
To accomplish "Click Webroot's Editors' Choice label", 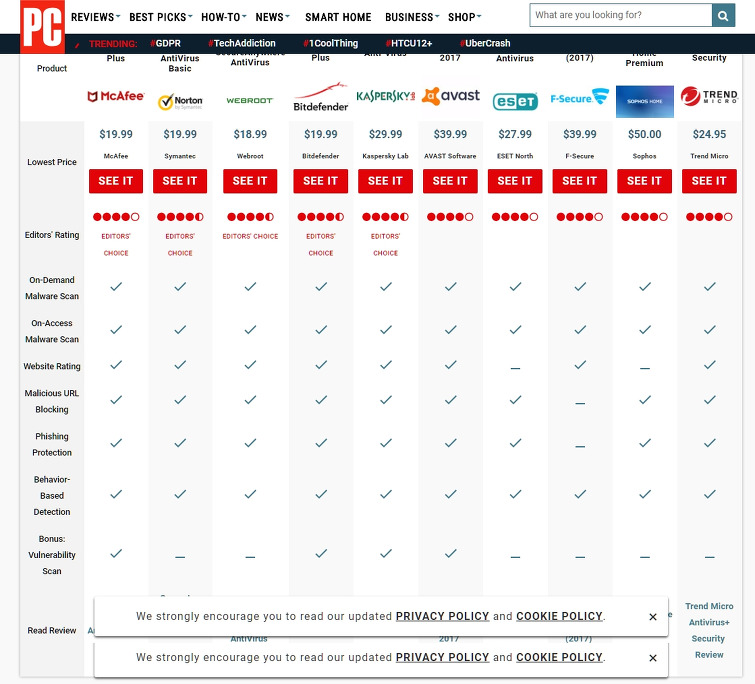I will (250, 236).
